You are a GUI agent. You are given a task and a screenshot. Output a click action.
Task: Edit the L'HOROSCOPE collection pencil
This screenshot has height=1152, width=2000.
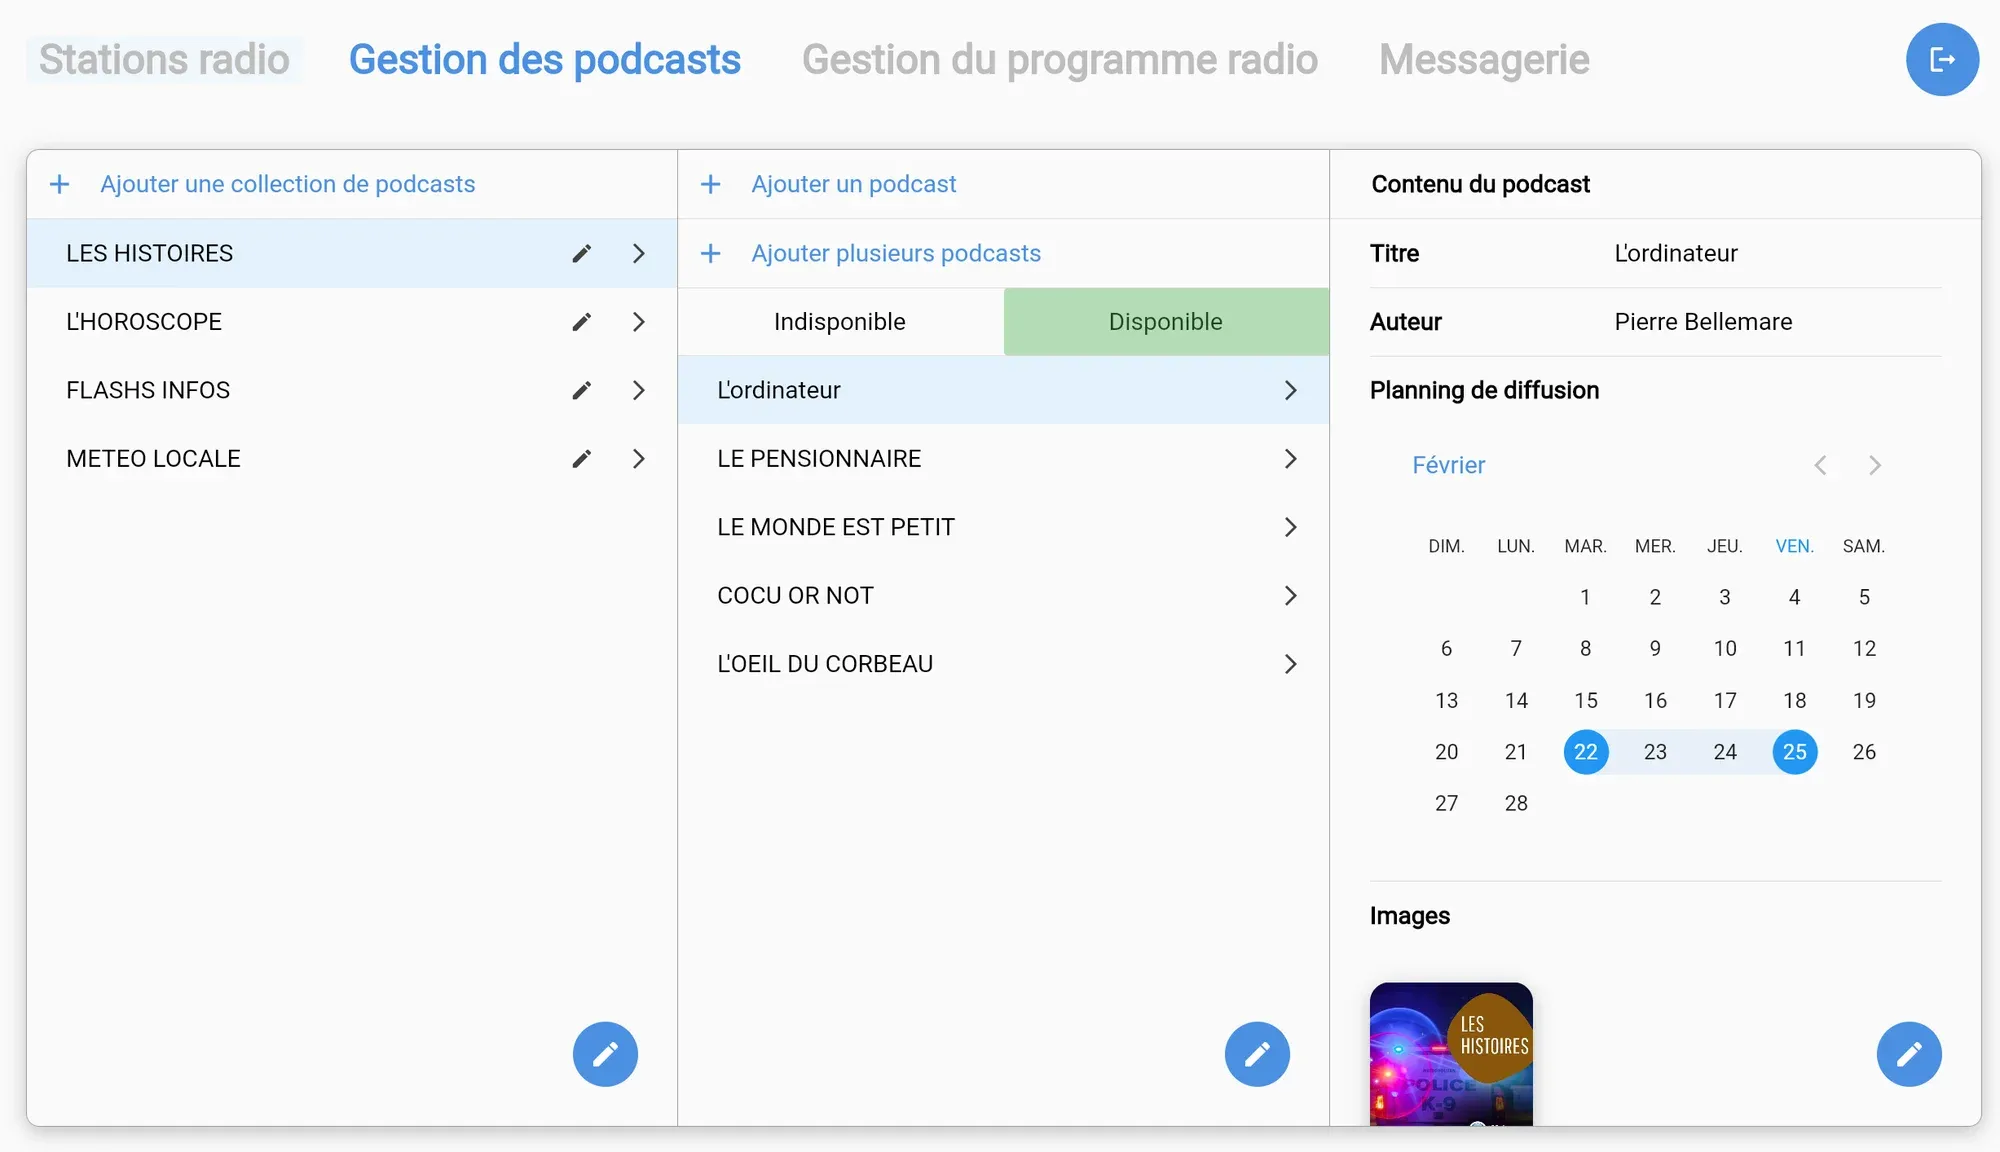[581, 322]
